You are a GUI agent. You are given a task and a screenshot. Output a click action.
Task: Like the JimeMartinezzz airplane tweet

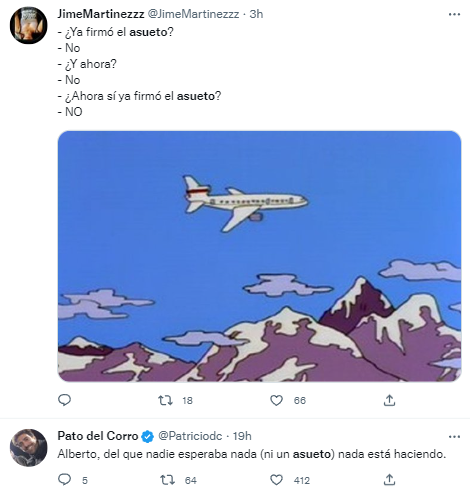tap(276, 400)
